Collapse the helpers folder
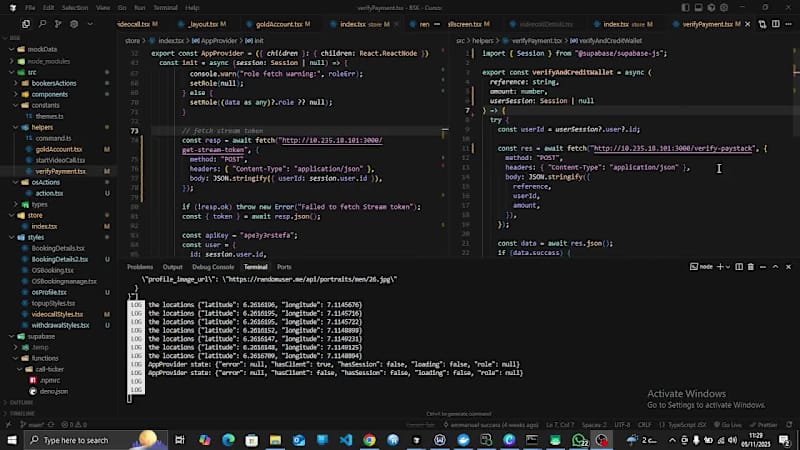 pyautogui.click(x=42, y=127)
